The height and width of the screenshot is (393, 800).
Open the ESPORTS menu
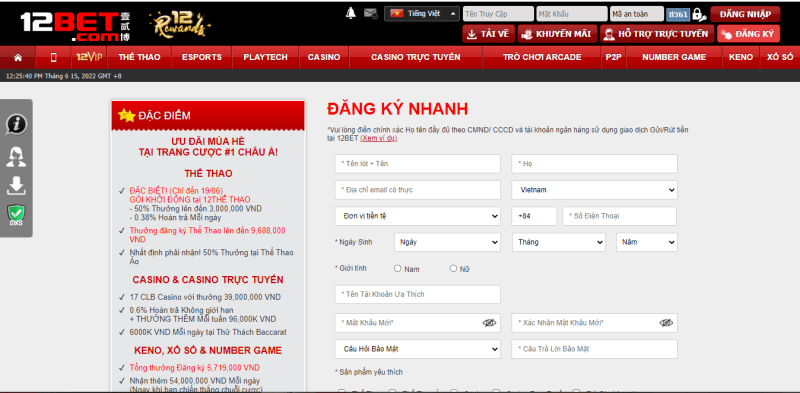(202, 57)
